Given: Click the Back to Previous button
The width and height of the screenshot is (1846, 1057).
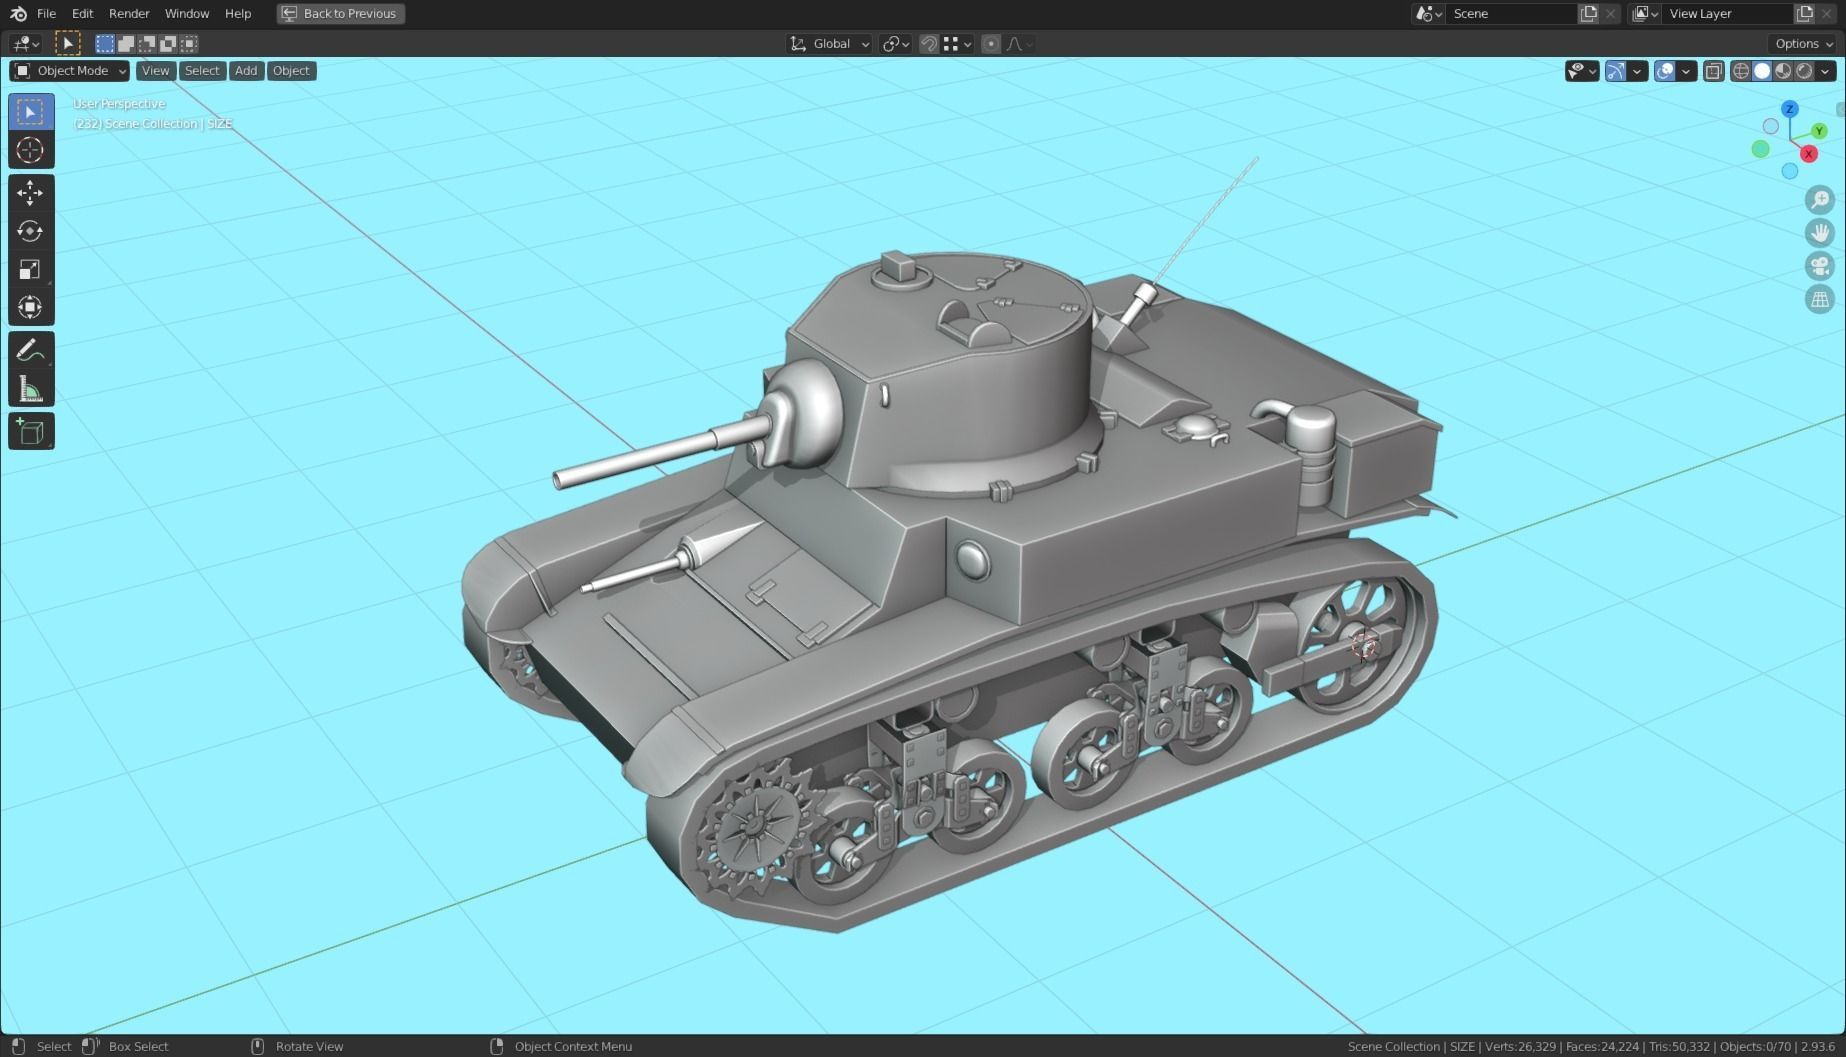Looking at the screenshot, I should [x=340, y=14].
